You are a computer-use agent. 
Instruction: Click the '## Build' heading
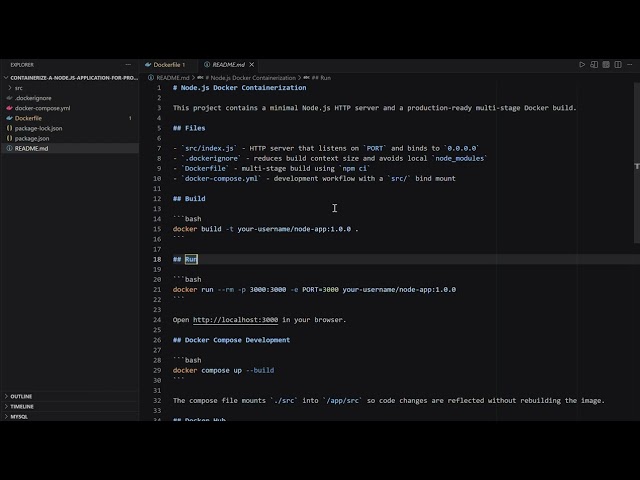[x=189, y=199]
